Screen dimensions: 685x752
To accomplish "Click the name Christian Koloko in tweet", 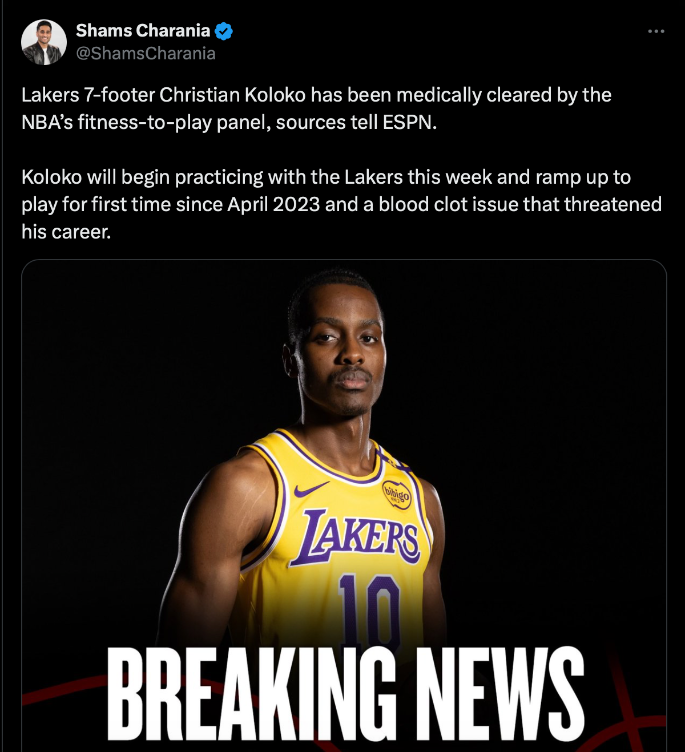I will (232, 95).
